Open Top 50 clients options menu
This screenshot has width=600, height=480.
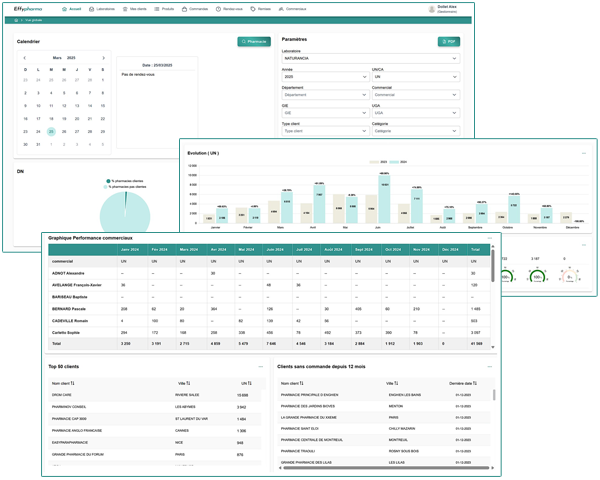(x=260, y=367)
